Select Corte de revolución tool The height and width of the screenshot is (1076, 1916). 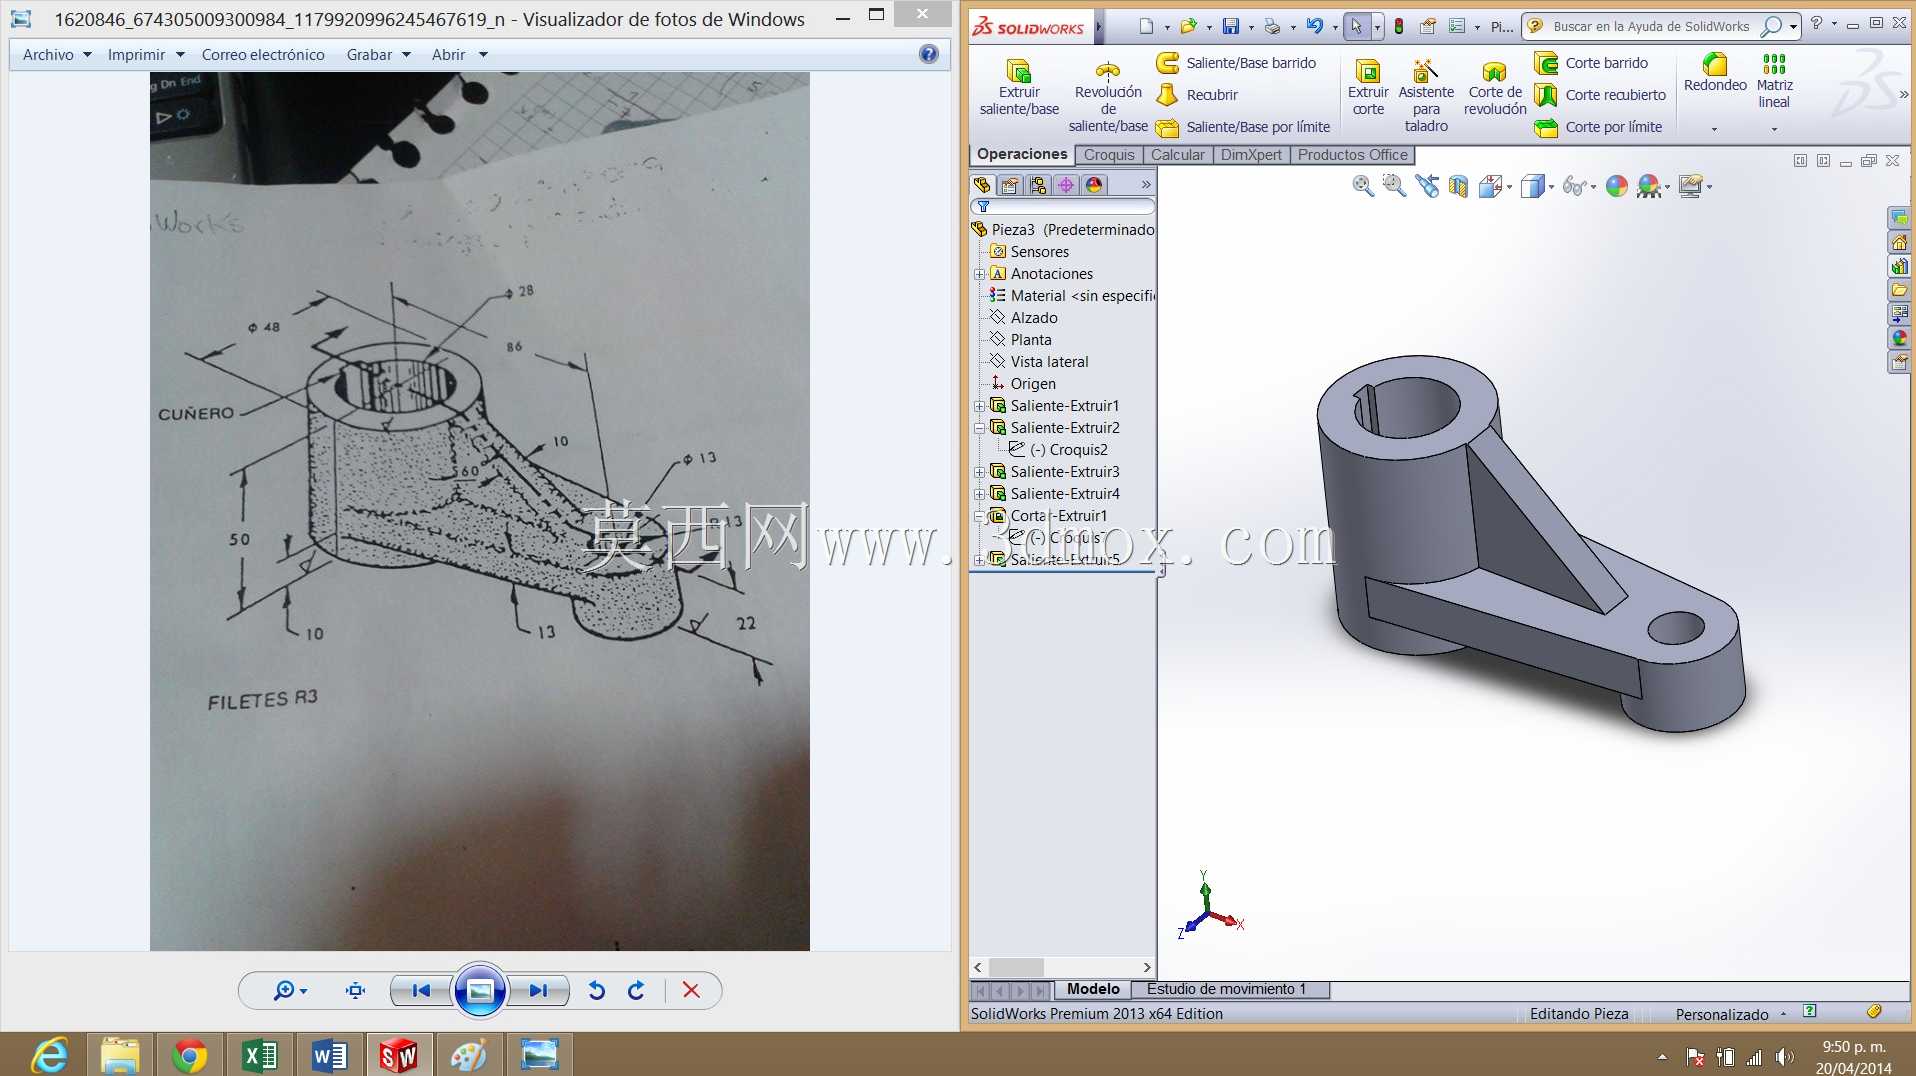tap(1495, 87)
